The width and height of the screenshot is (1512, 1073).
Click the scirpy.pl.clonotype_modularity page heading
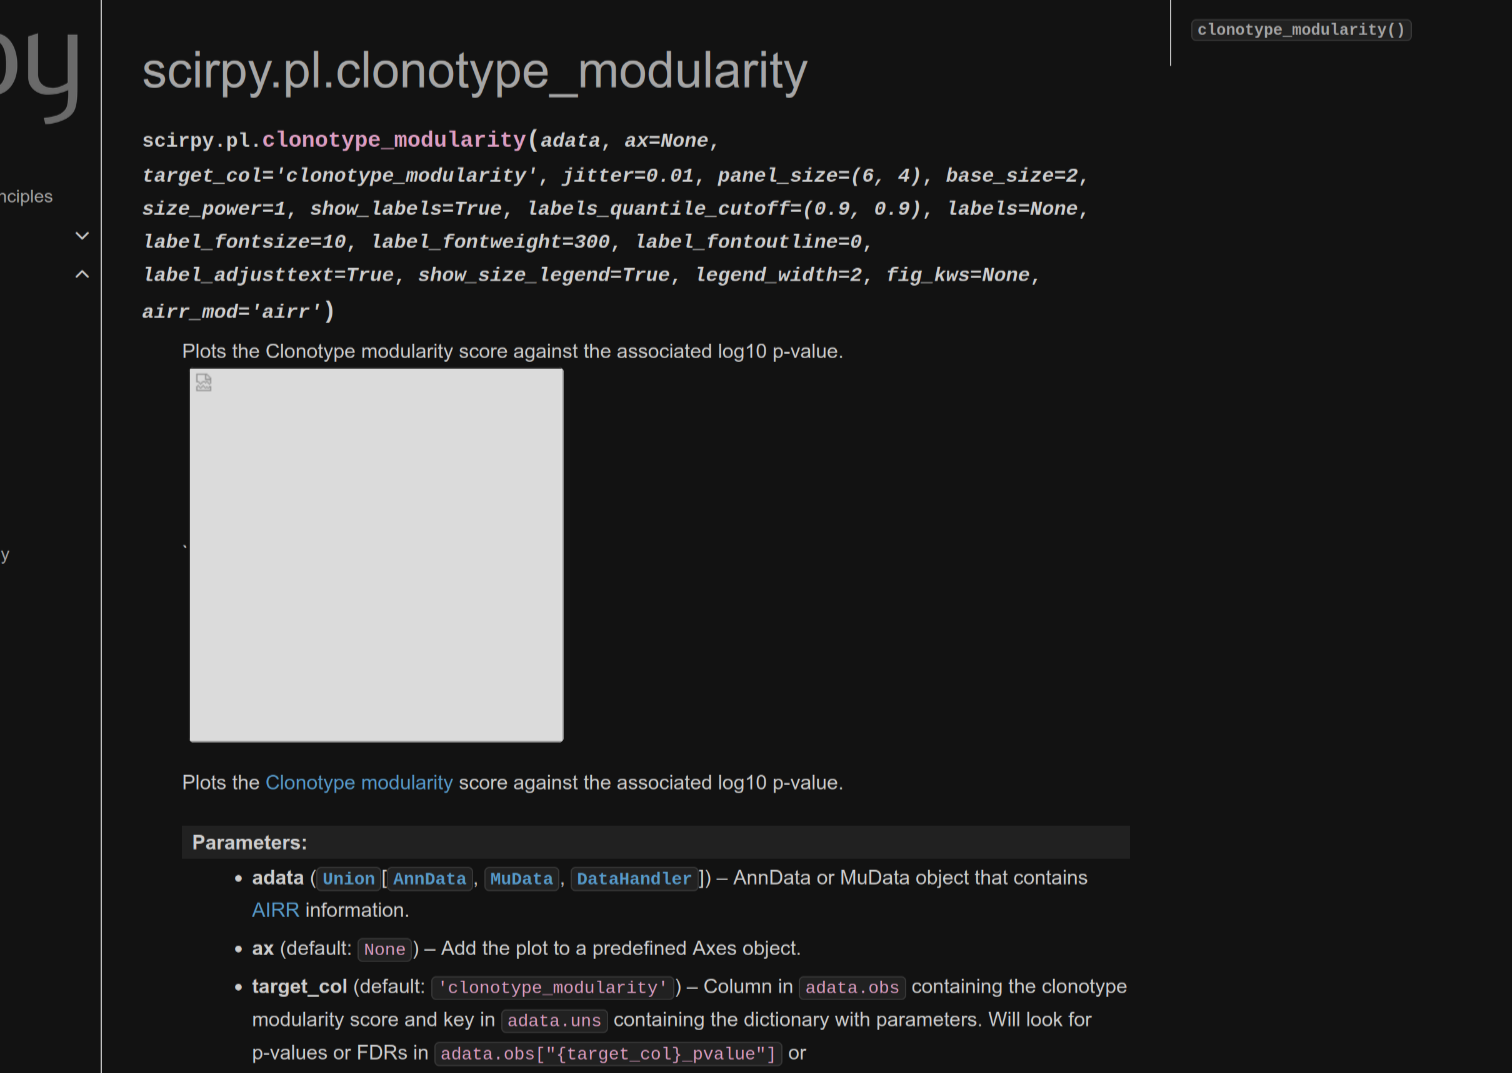tap(474, 70)
